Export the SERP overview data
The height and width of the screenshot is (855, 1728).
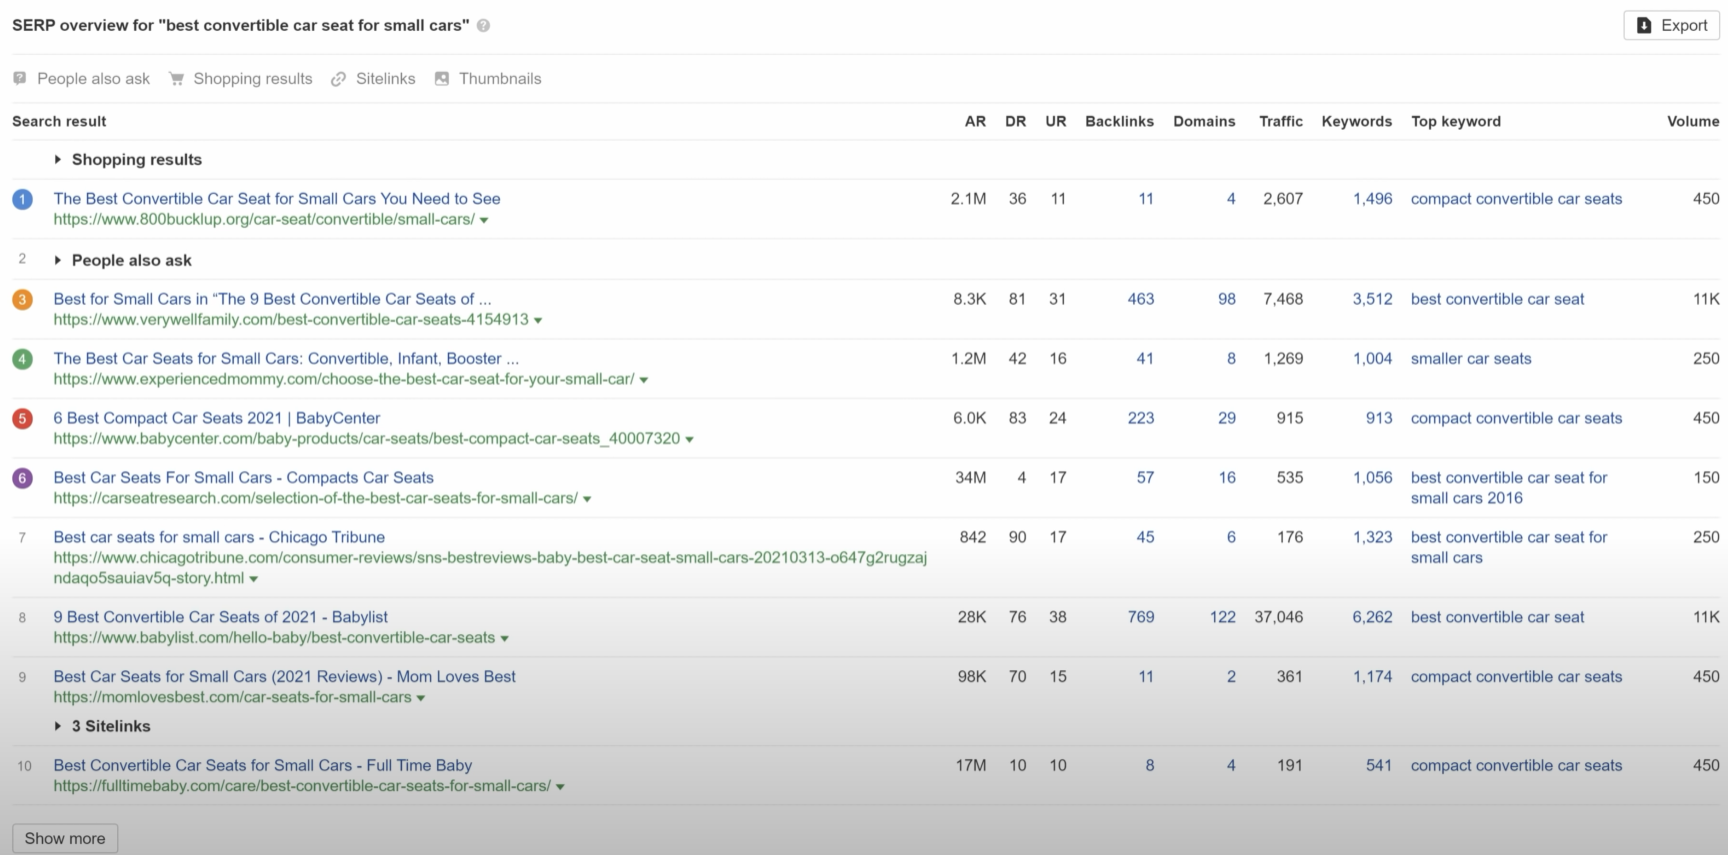pos(1671,26)
